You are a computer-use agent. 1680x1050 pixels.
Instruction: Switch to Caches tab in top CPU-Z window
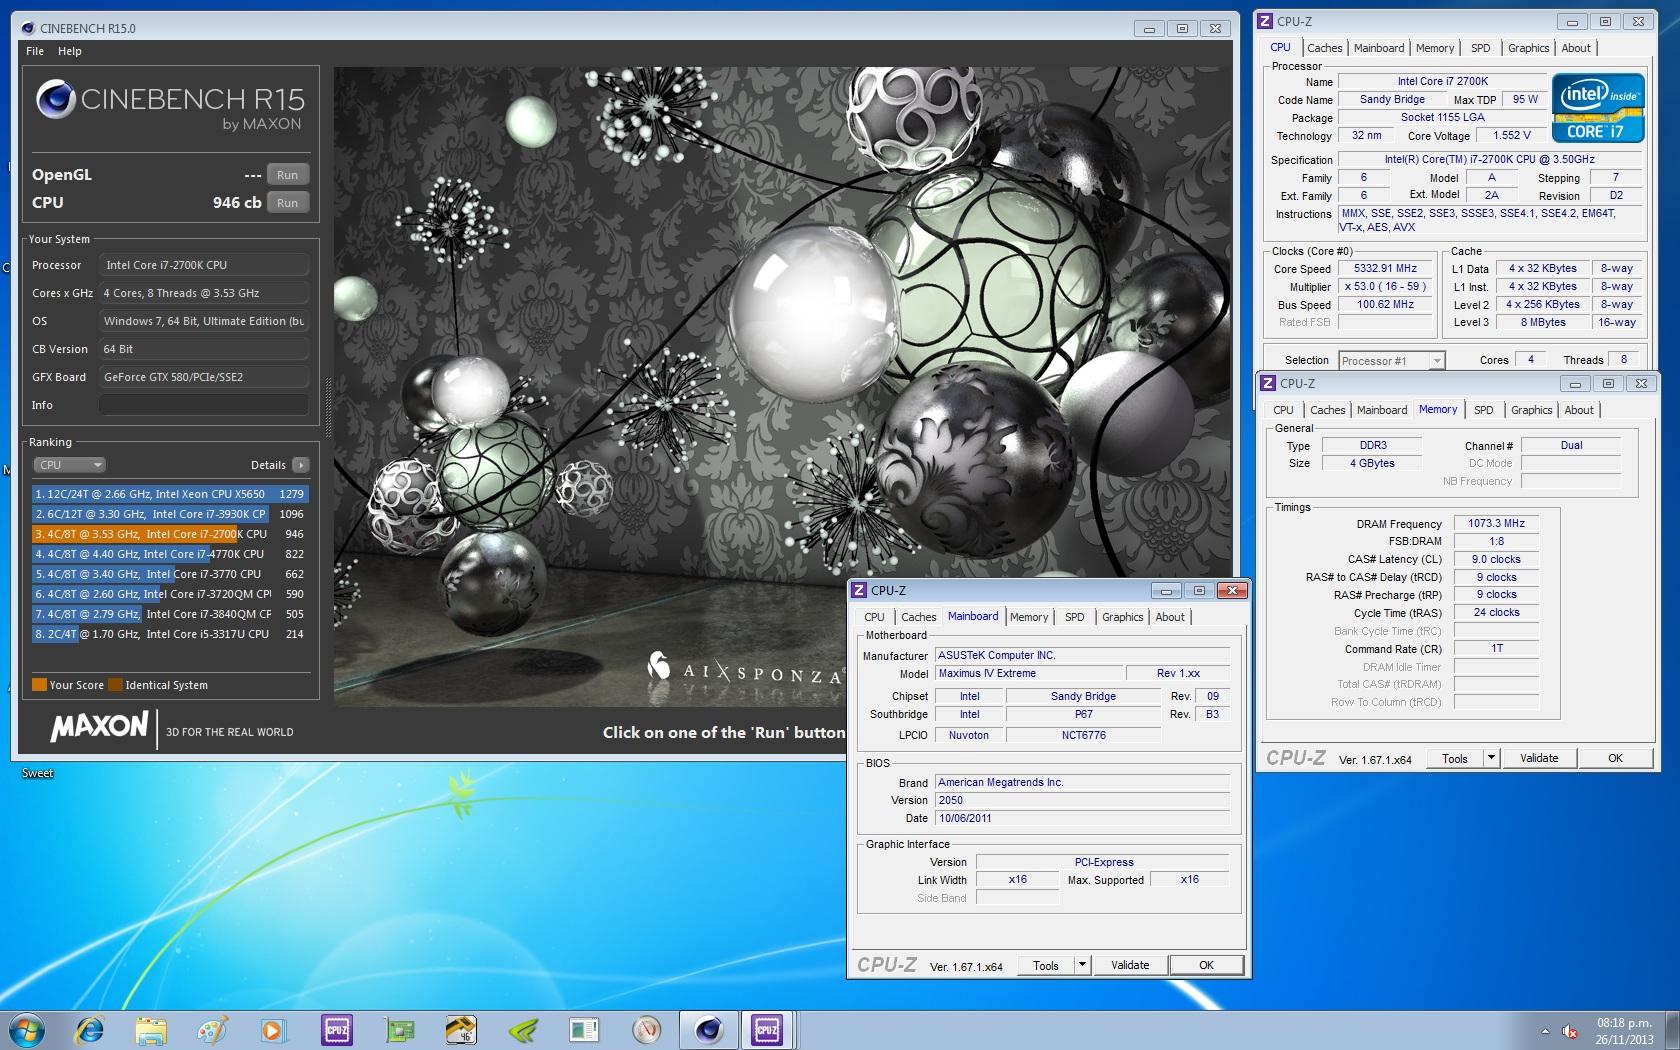pos(1324,48)
